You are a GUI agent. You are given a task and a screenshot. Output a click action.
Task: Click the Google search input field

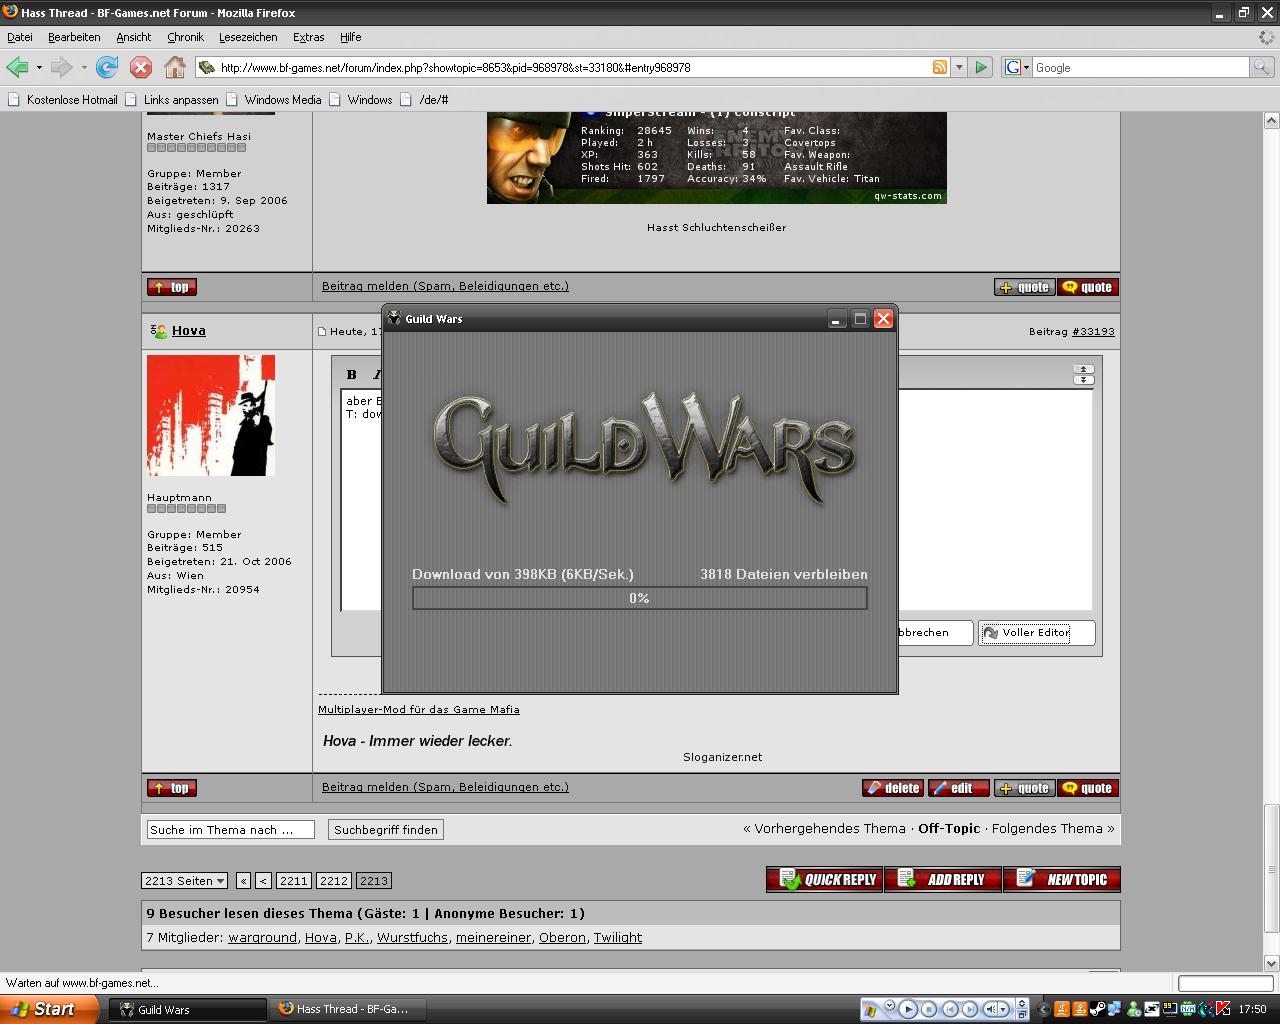(1140, 67)
